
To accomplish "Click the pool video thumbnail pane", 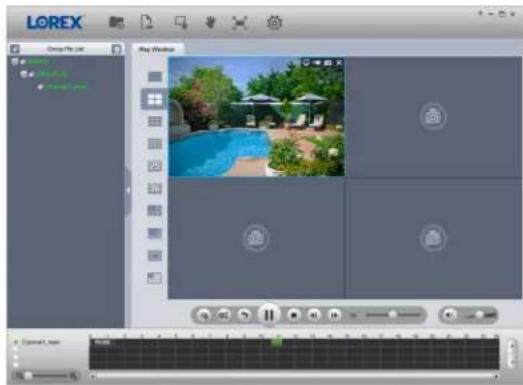I will pos(256,116).
